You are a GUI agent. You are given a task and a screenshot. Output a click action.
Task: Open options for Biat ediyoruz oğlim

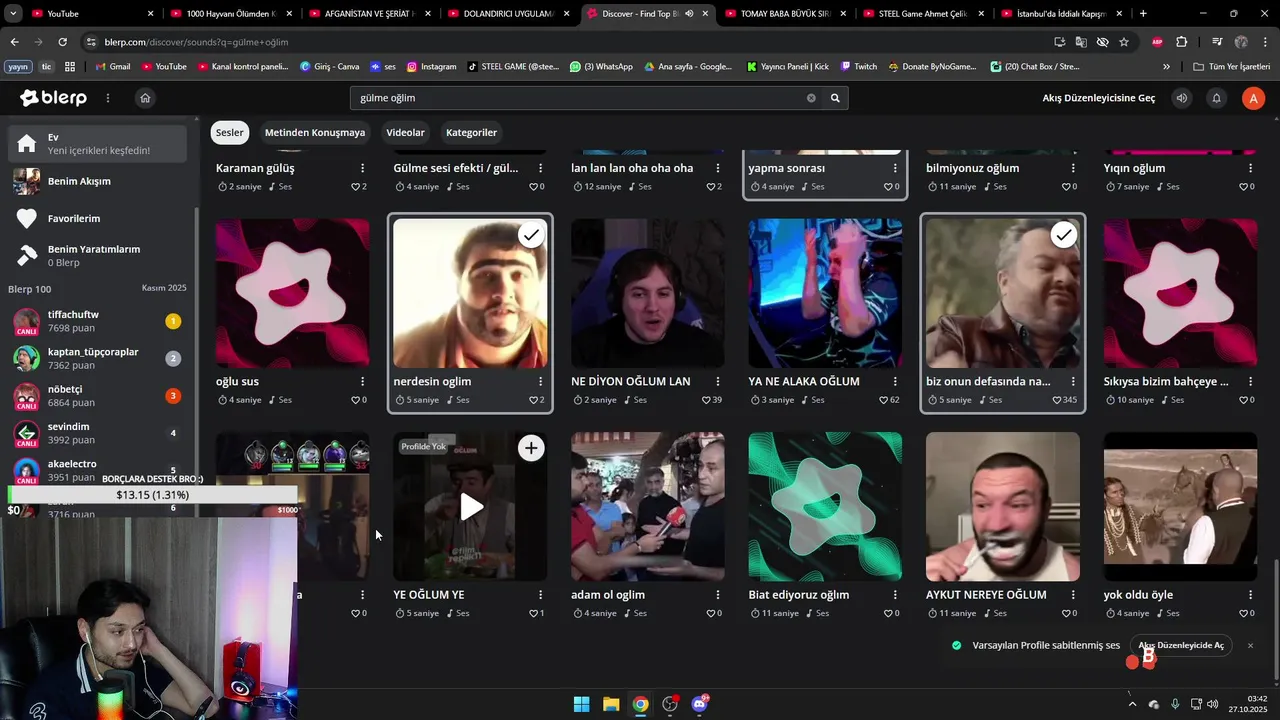(895, 594)
